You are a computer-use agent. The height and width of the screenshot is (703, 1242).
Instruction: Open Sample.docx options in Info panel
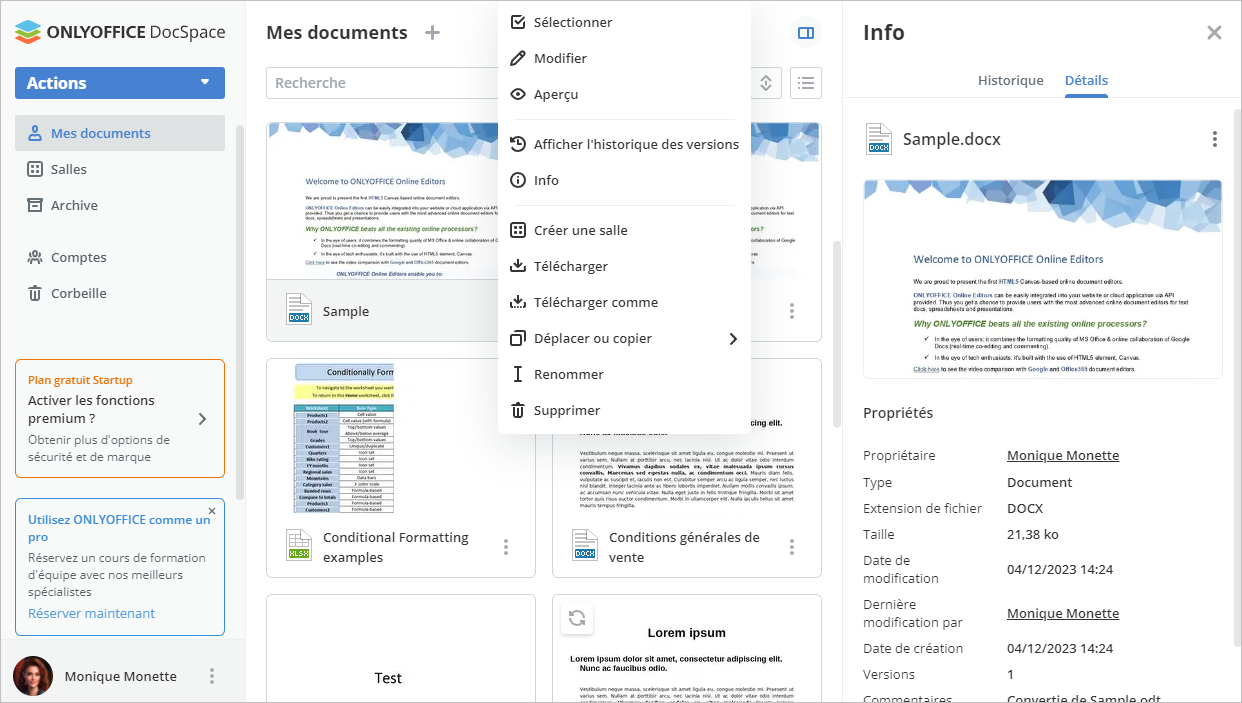pos(1215,139)
